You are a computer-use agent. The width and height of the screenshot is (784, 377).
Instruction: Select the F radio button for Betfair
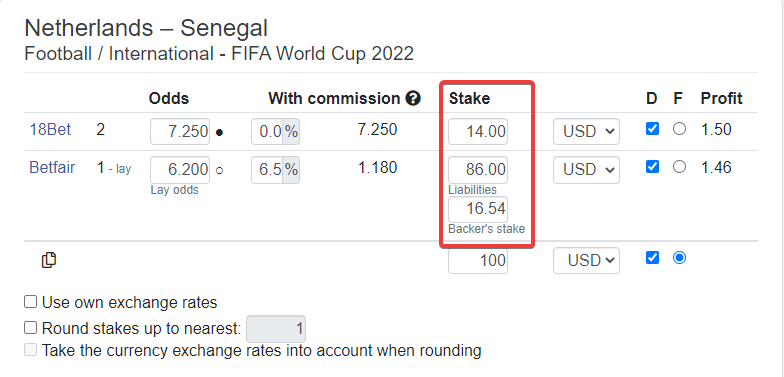pyautogui.click(x=679, y=166)
